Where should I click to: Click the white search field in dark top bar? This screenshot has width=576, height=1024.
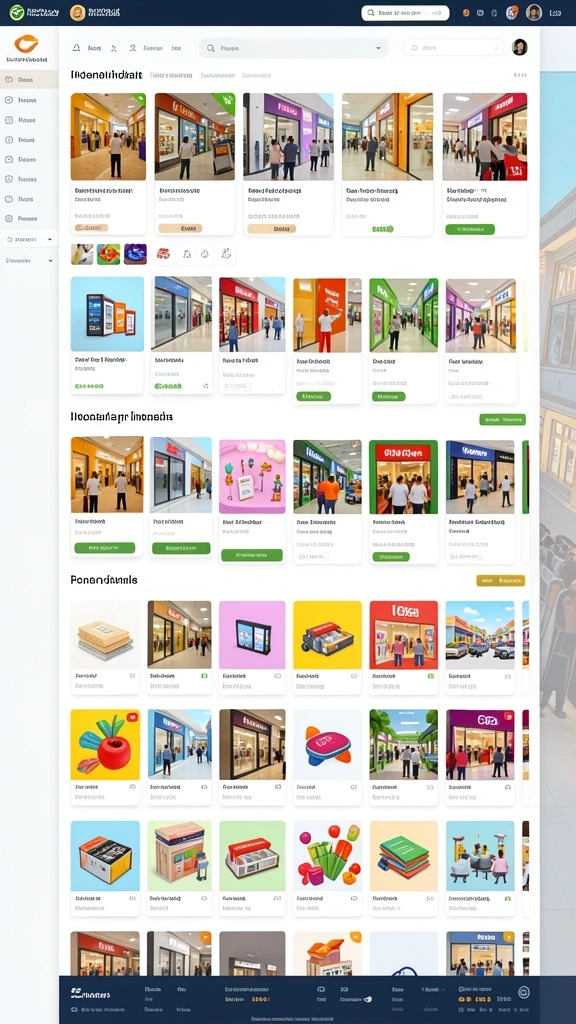[406, 12]
